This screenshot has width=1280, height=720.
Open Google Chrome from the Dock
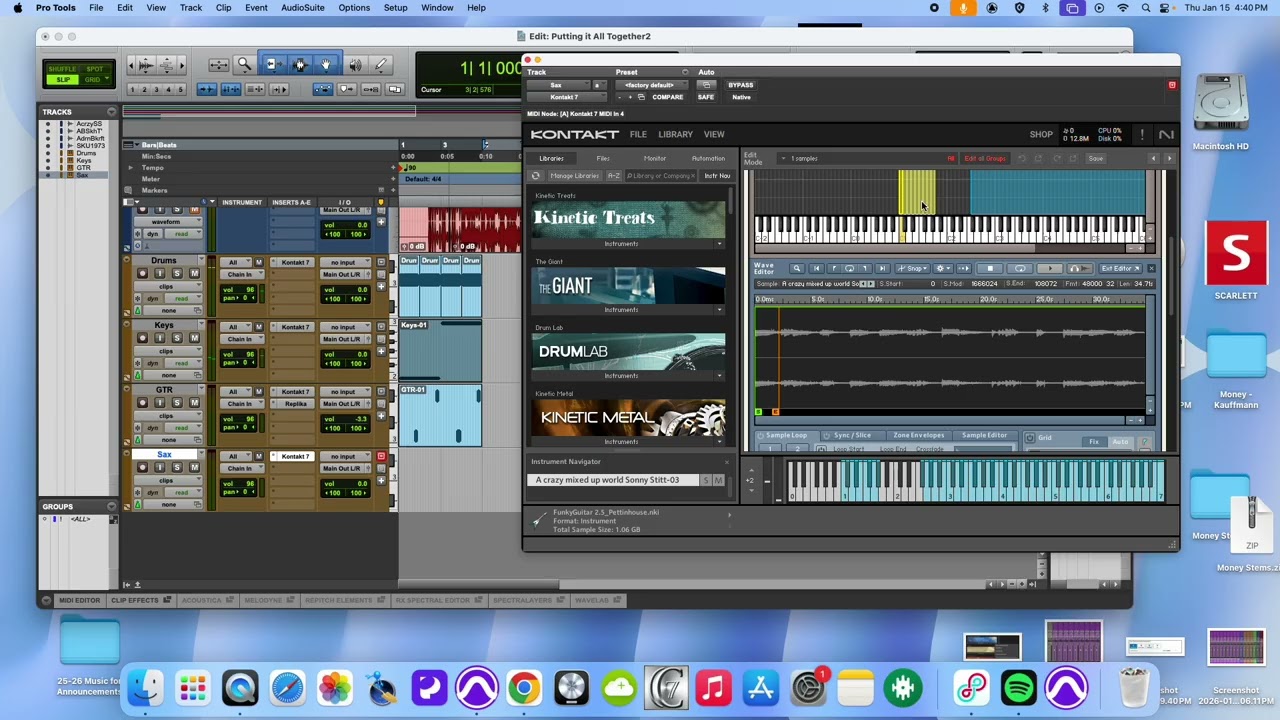[524, 688]
